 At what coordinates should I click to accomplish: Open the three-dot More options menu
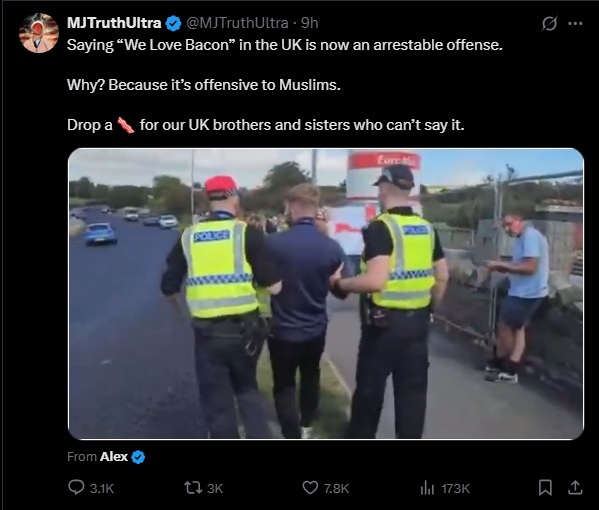pyautogui.click(x=575, y=23)
